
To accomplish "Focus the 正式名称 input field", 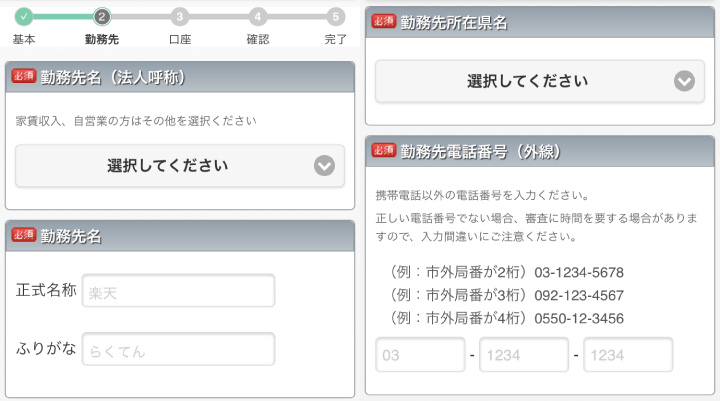I will (179, 290).
